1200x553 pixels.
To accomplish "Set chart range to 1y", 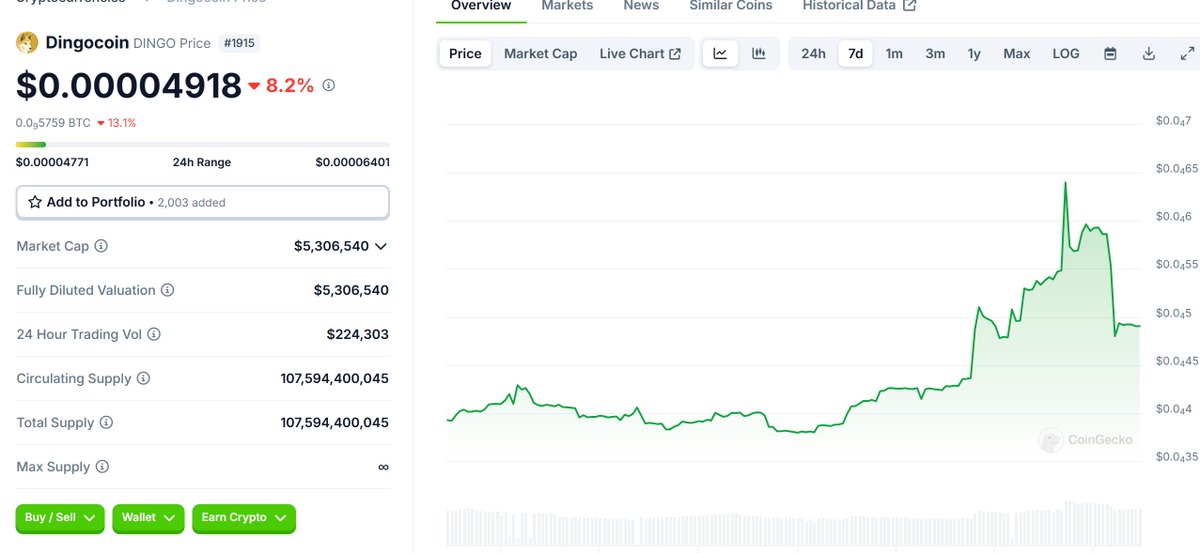I will coord(974,53).
